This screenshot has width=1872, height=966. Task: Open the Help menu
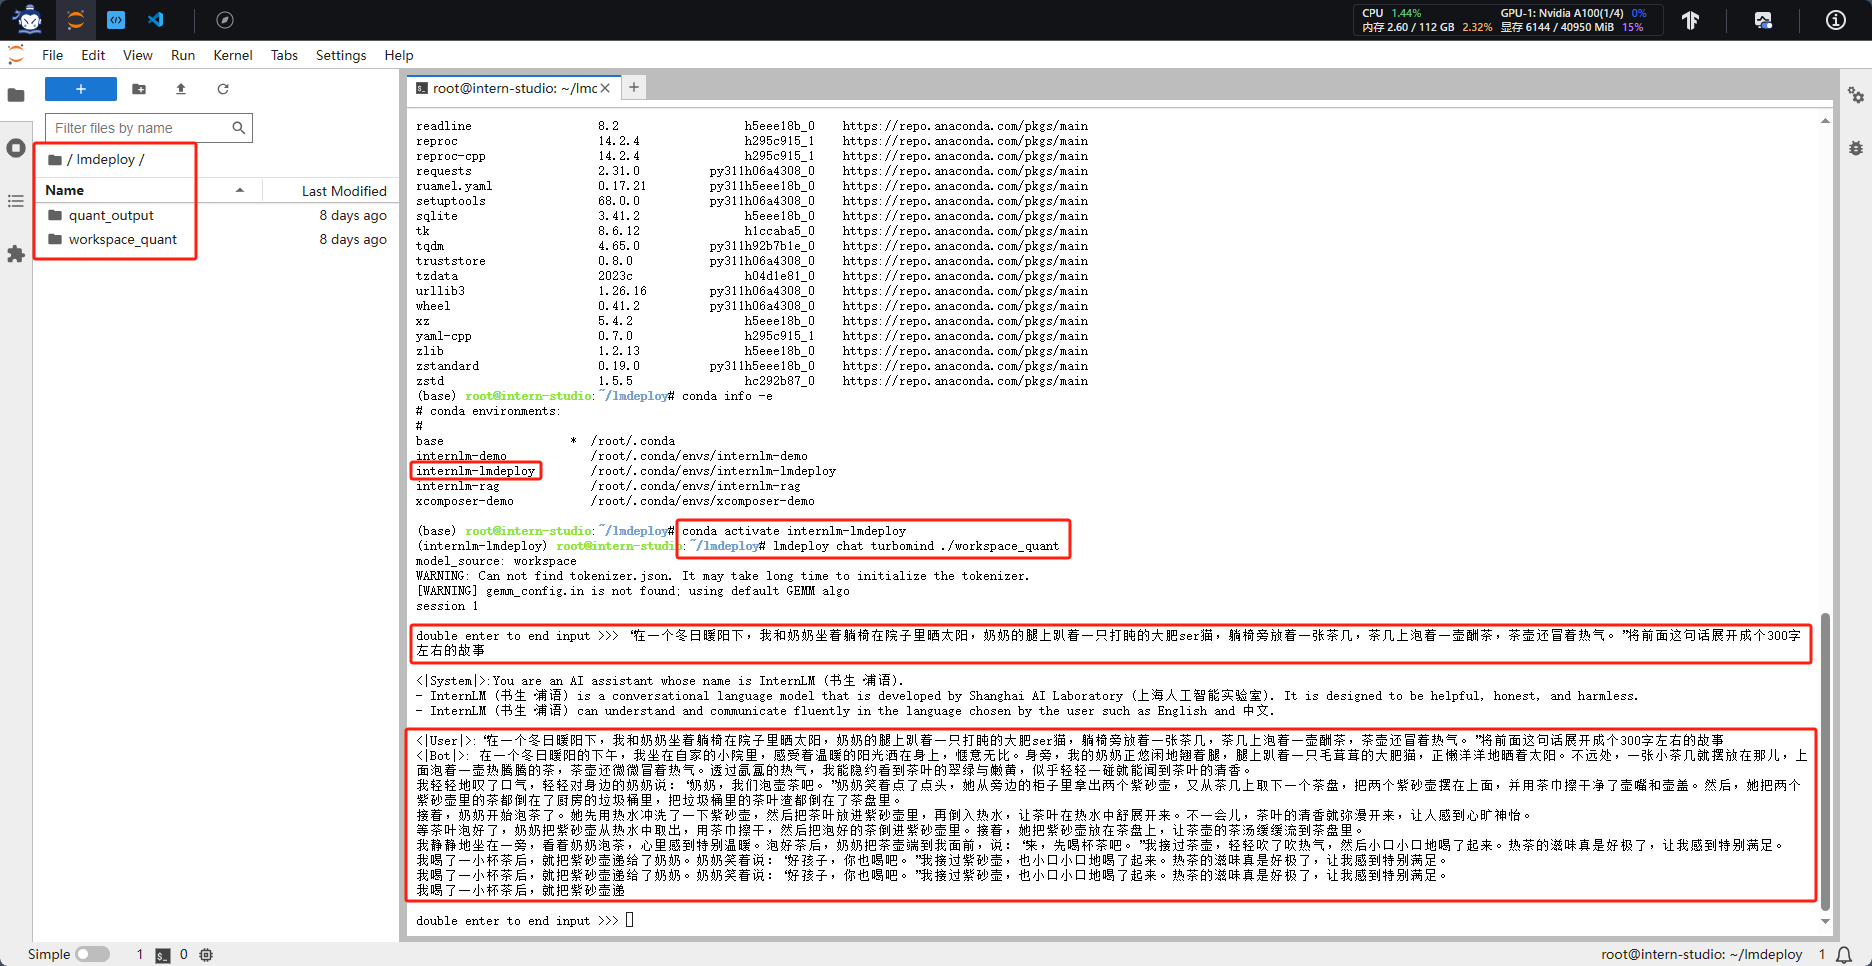(399, 55)
